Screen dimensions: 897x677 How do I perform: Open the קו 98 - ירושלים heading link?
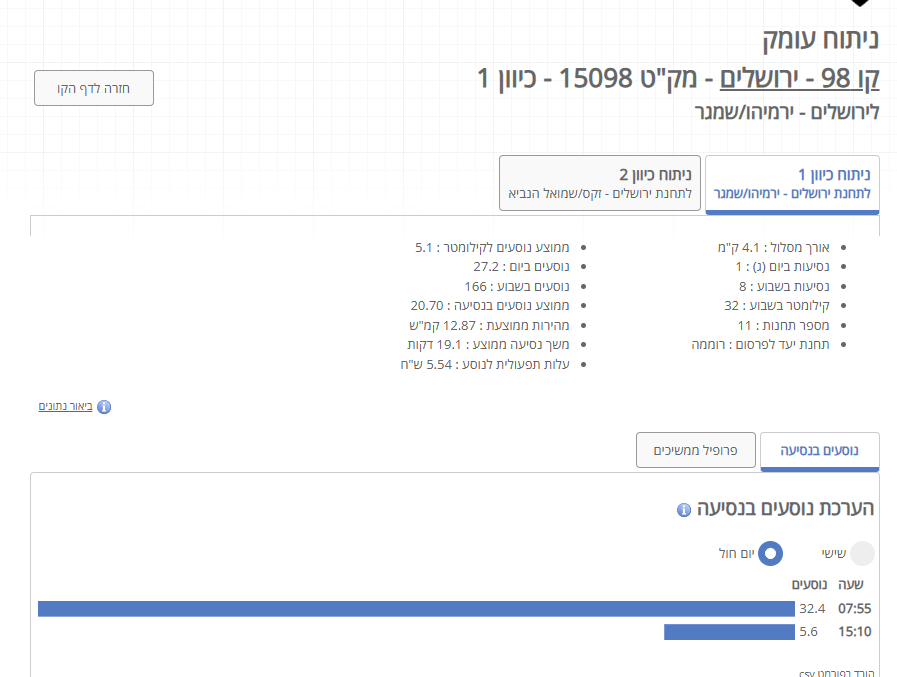(x=799, y=78)
